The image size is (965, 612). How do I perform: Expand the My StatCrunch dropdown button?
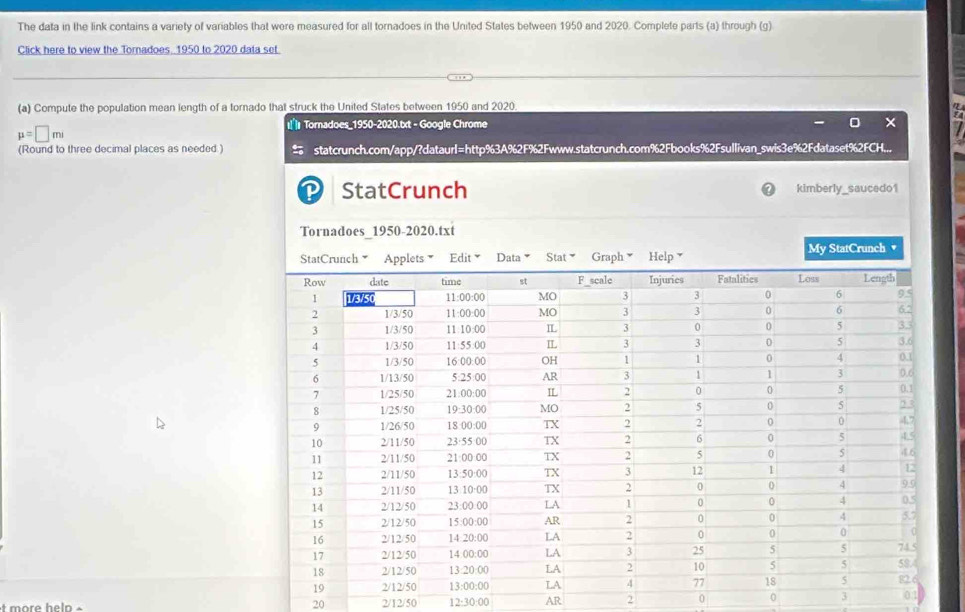[x=853, y=248]
